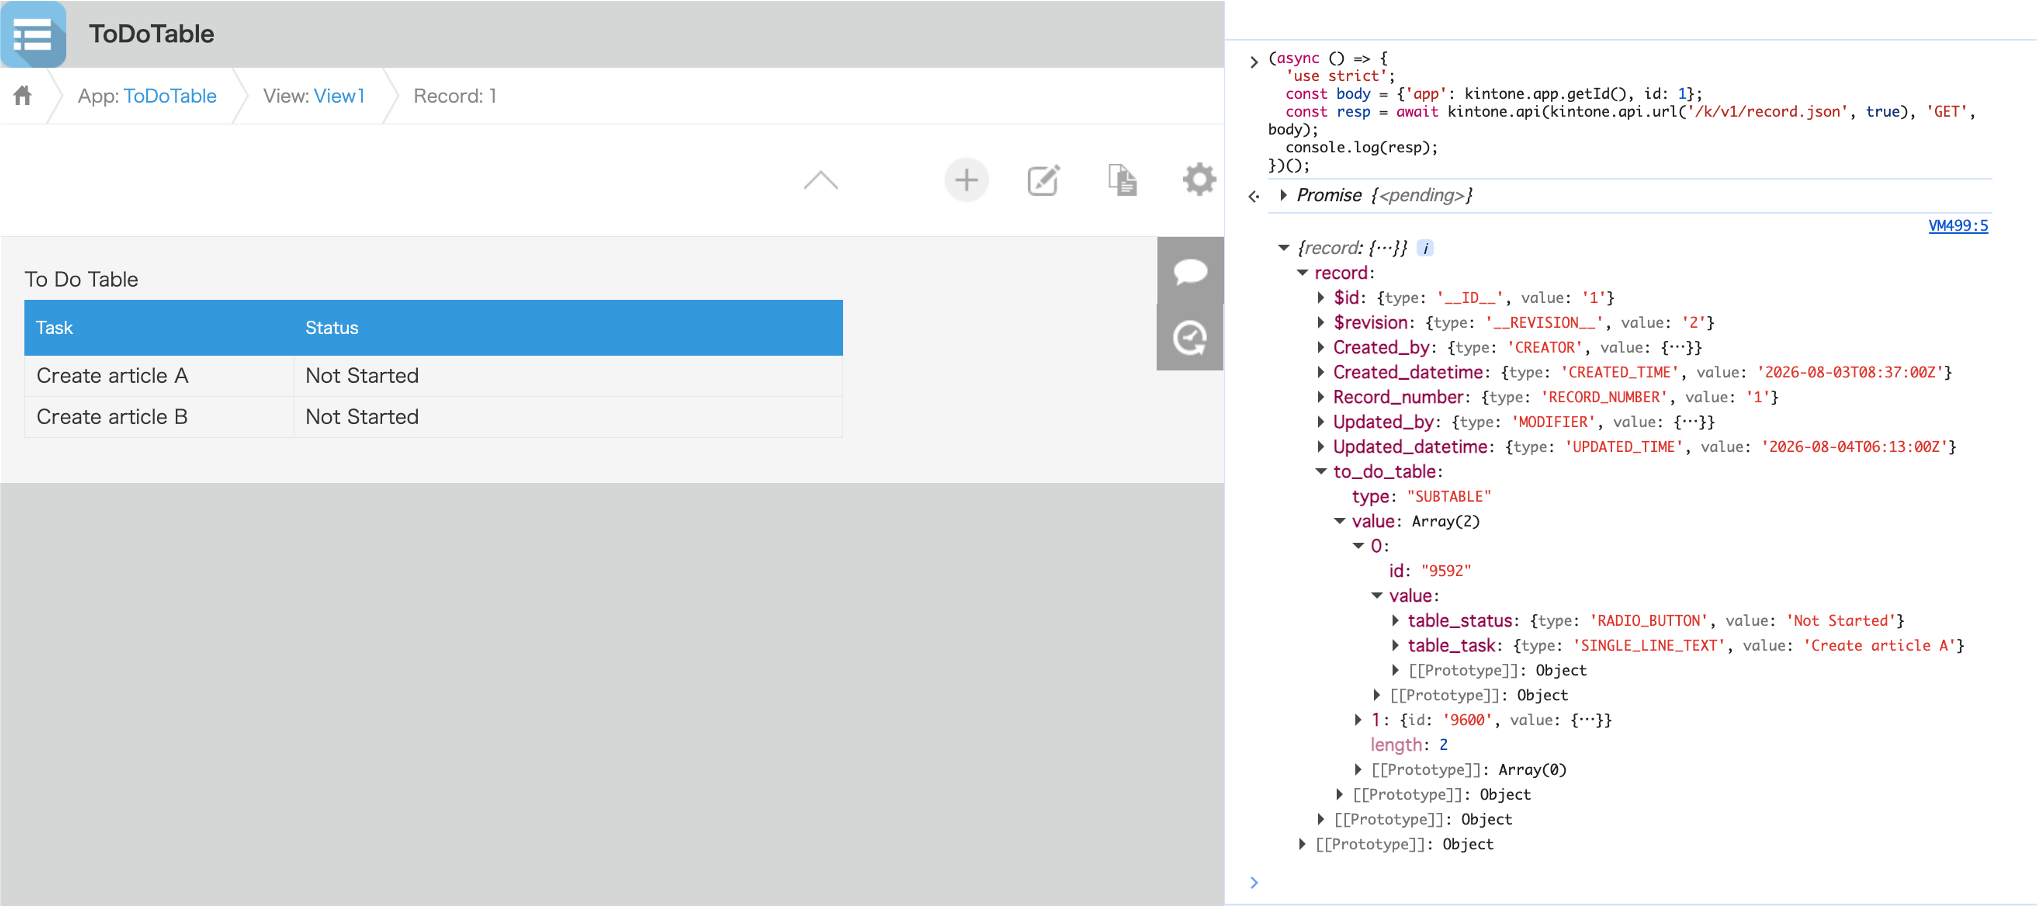Expand the table_task property
Viewport: 2038px width, 906px height.
click(1396, 646)
